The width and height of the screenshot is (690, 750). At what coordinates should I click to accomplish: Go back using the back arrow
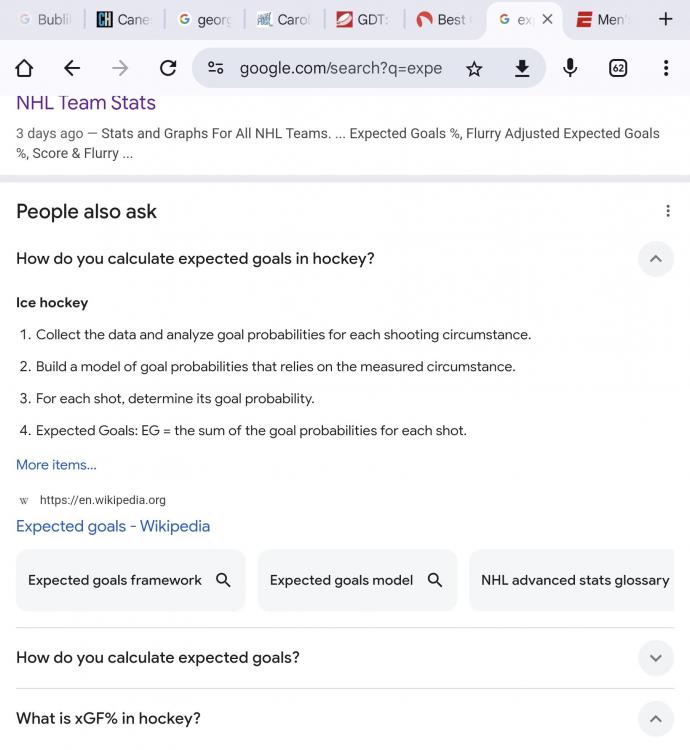[72, 68]
